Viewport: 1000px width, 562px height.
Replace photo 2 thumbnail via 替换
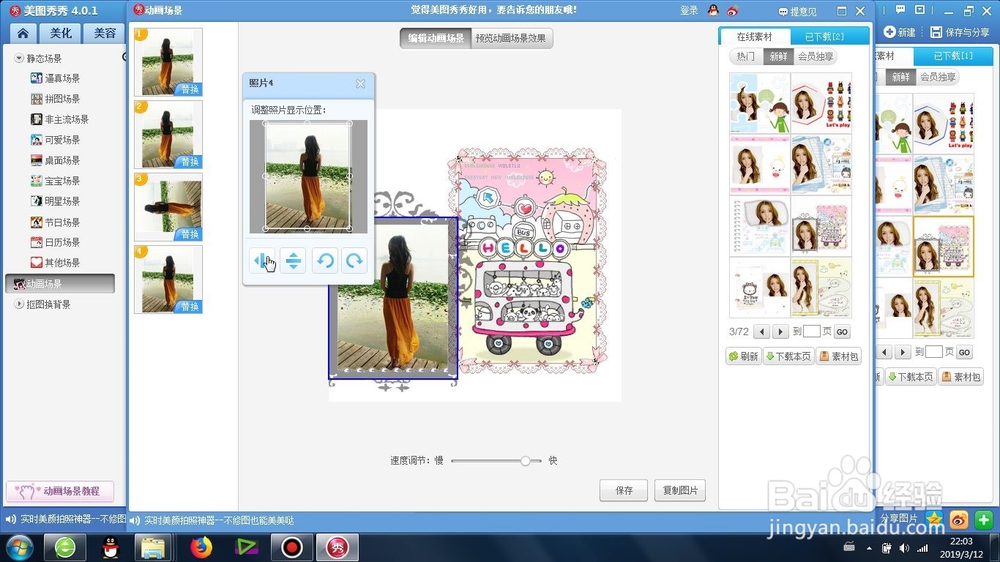(189, 162)
